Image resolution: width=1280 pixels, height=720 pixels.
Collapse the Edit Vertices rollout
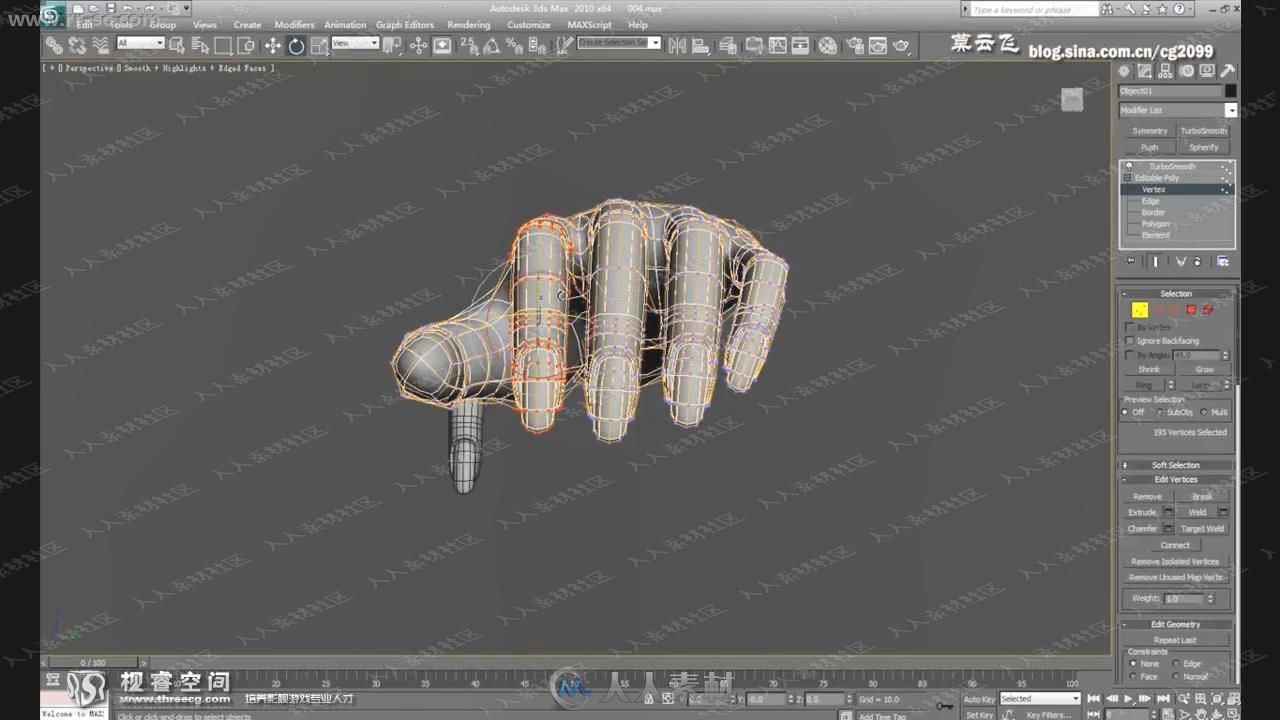tap(1176, 479)
